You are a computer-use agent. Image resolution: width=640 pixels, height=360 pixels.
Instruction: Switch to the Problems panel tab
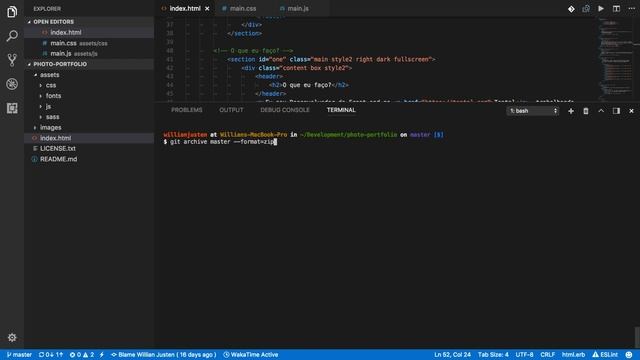[187, 110]
